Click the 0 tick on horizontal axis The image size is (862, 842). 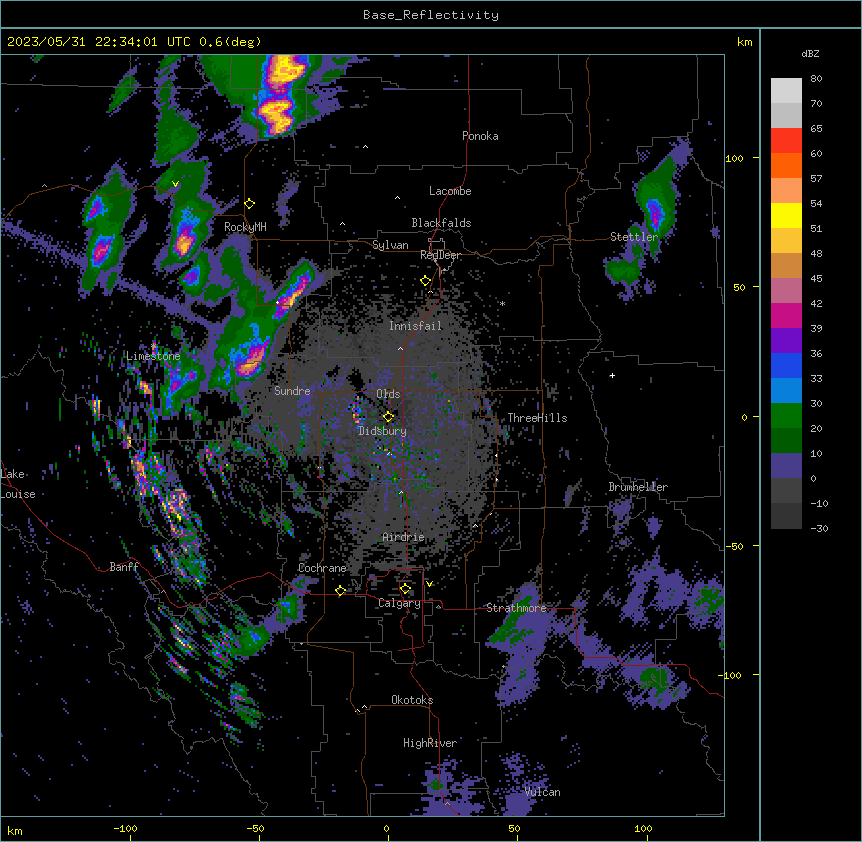click(x=386, y=828)
